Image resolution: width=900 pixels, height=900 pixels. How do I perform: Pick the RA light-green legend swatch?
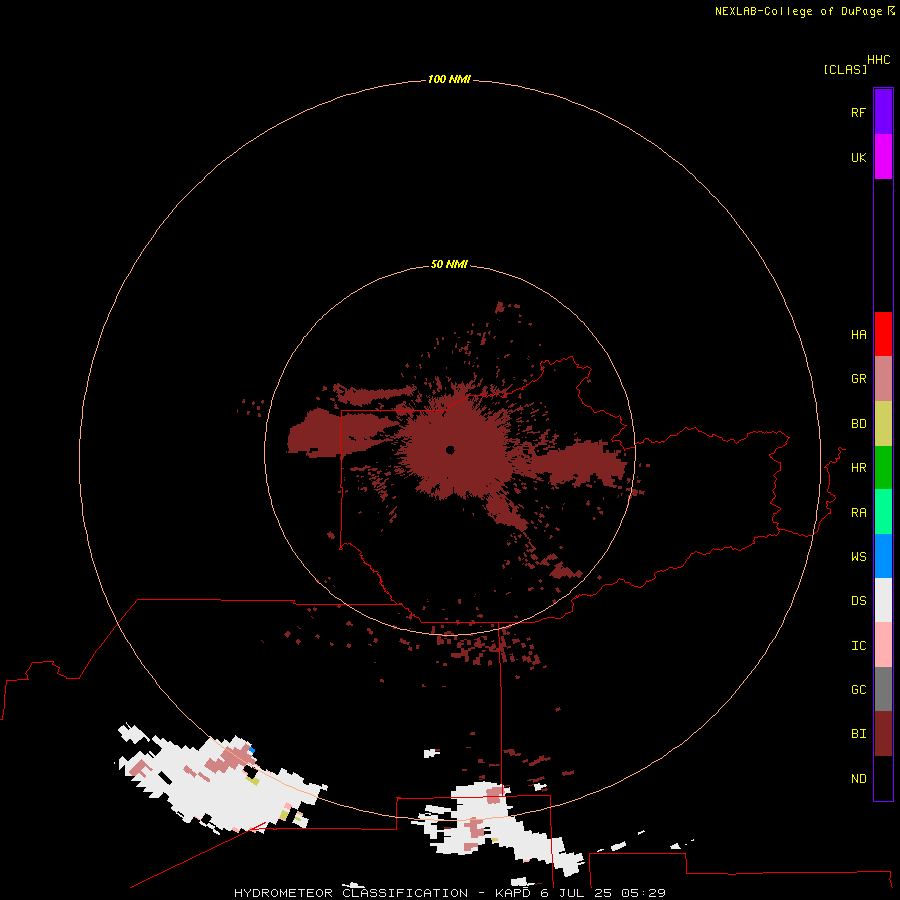click(883, 512)
